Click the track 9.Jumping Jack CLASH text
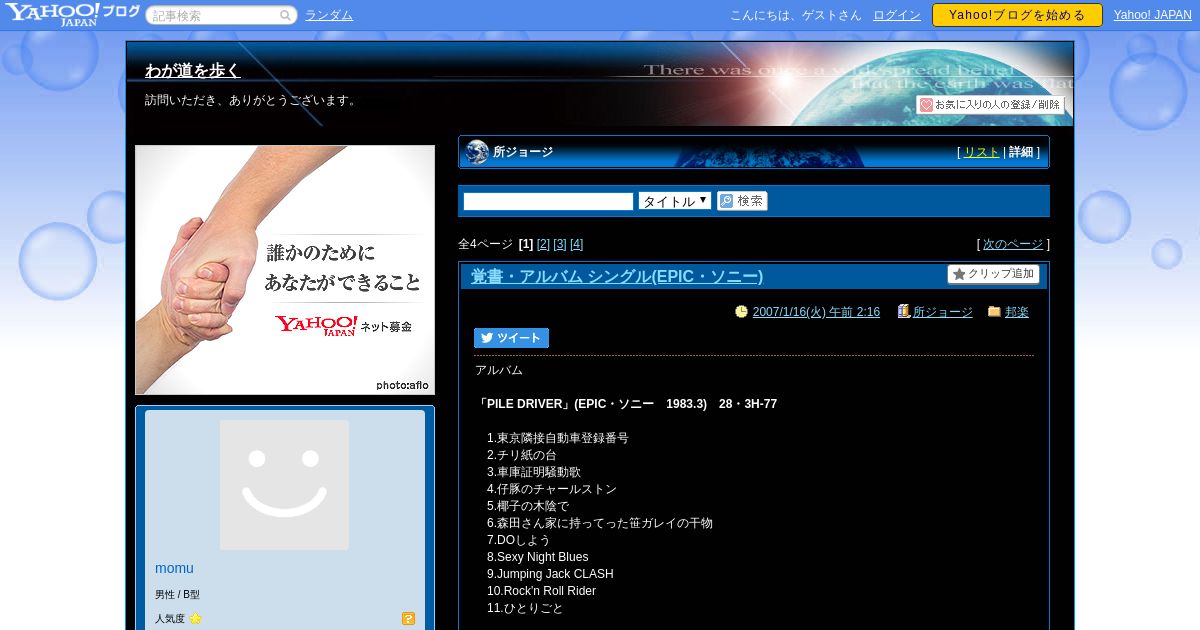The height and width of the screenshot is (630, 1200). (550, 574)
